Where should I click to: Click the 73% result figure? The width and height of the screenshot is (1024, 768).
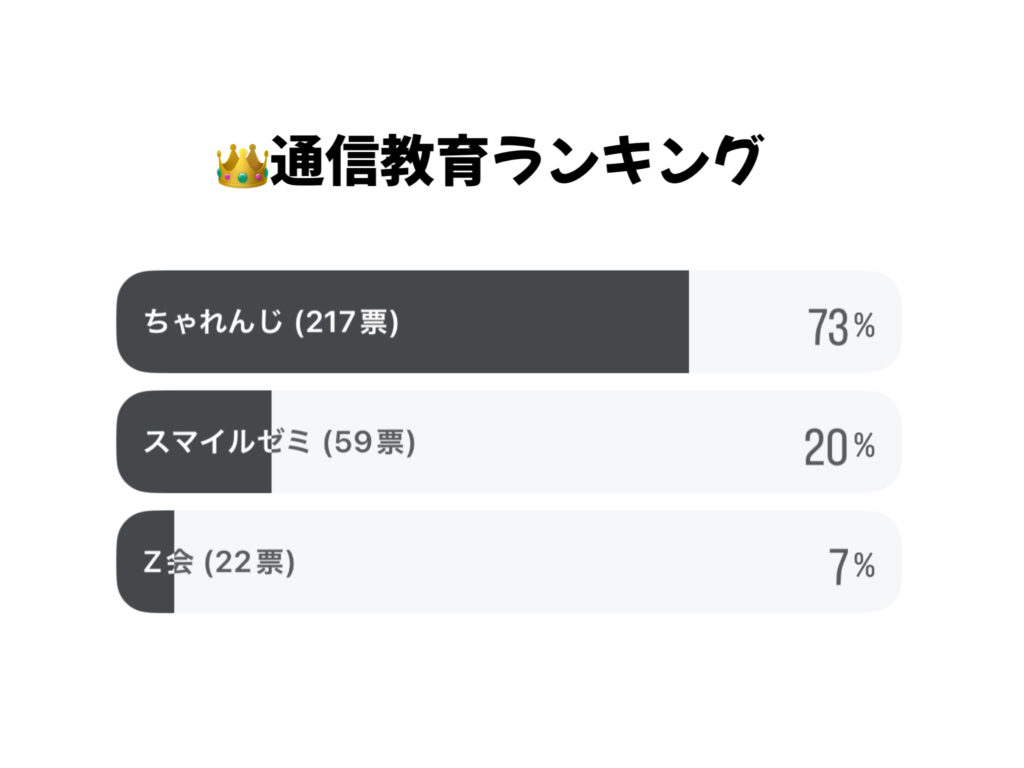pos(840,326)
